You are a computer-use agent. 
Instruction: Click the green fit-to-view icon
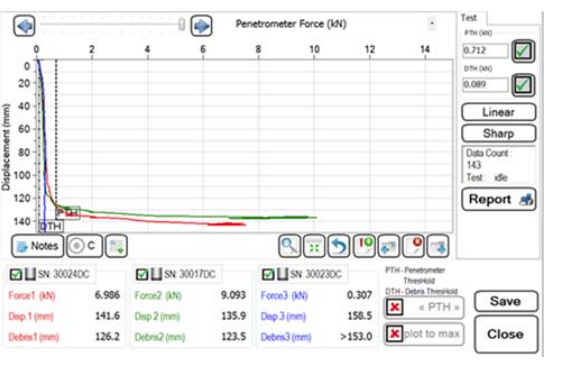click(314, 246)
